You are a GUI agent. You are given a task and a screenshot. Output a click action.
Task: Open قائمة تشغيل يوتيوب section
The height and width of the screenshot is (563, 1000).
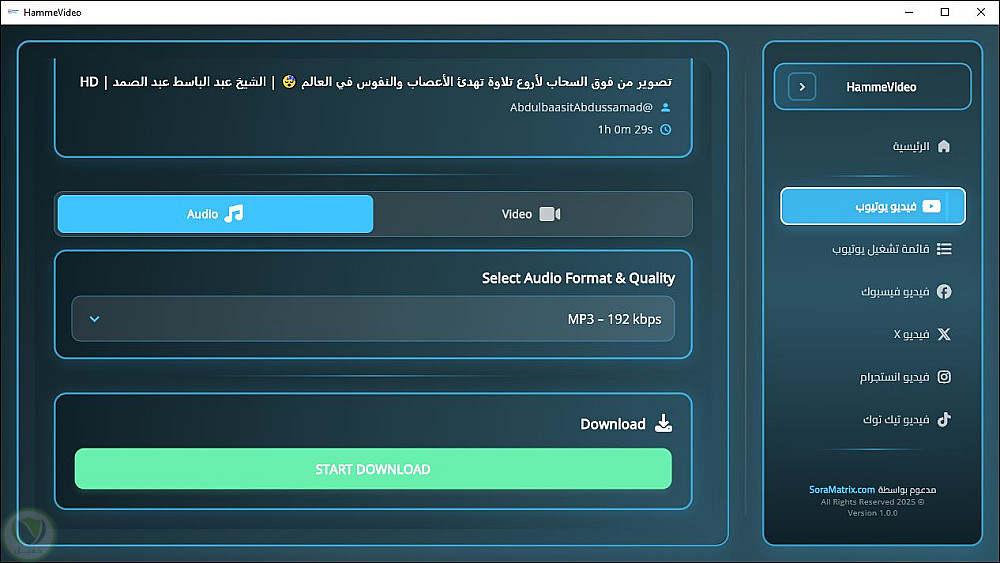tap(892, 249)
